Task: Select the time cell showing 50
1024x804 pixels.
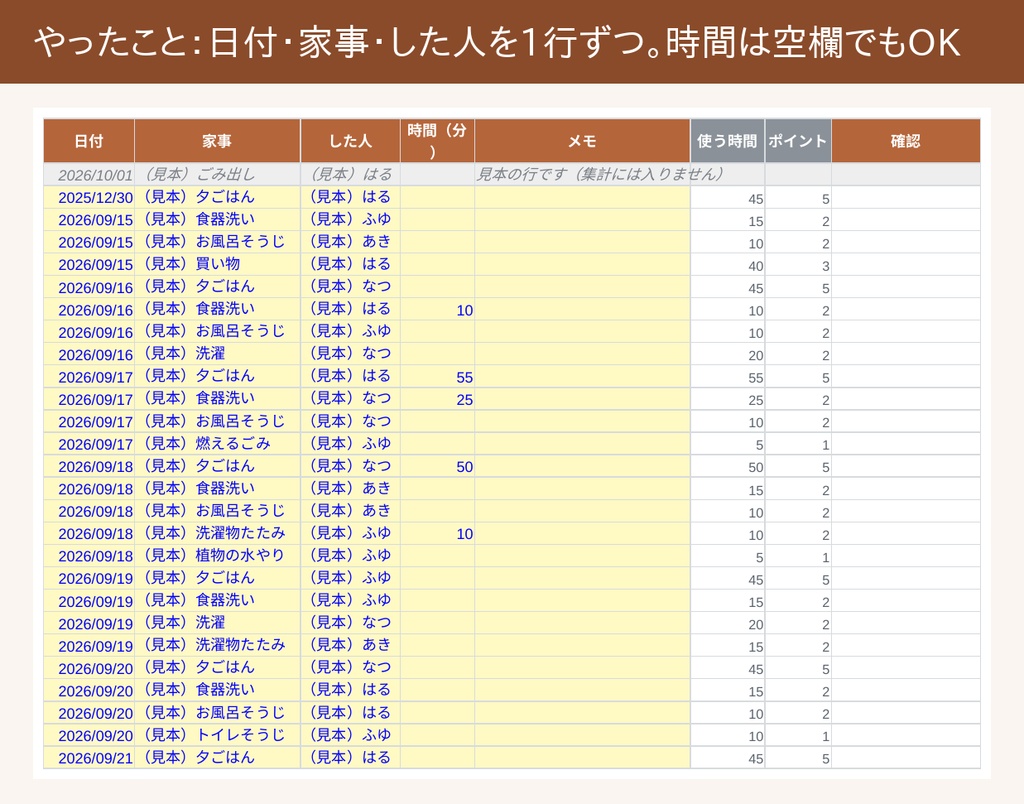Action: point(437,466)
